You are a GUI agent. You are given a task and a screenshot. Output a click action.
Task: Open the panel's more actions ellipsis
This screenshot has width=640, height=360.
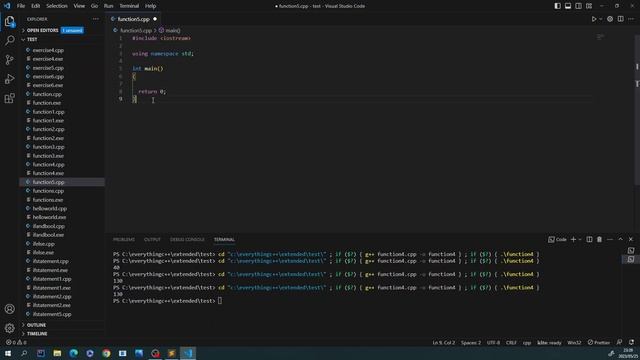610,240
